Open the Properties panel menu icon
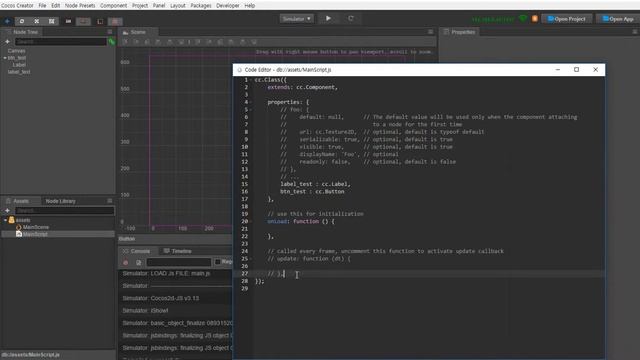 (x=635, y=32)
